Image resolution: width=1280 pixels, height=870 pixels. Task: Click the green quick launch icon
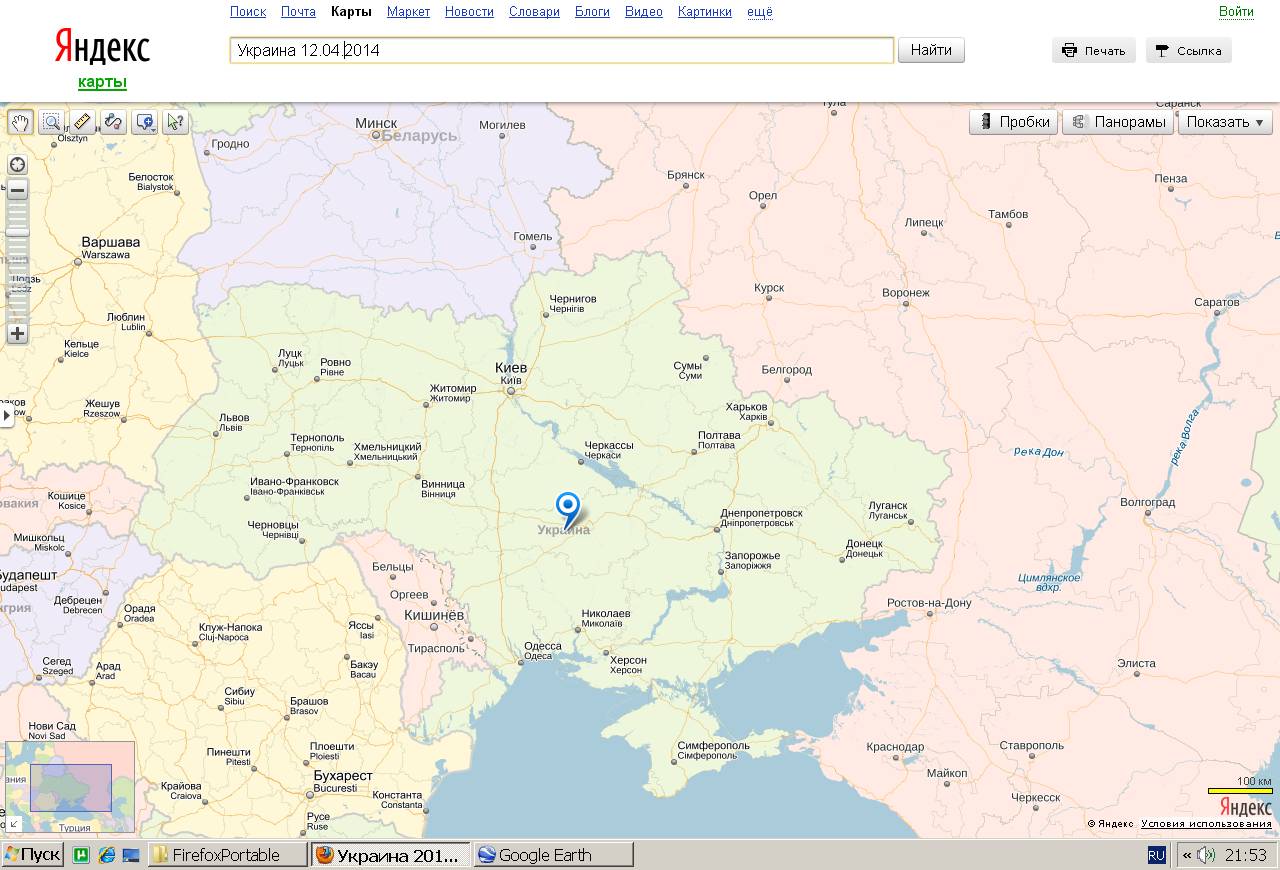[x=81, y=855]
